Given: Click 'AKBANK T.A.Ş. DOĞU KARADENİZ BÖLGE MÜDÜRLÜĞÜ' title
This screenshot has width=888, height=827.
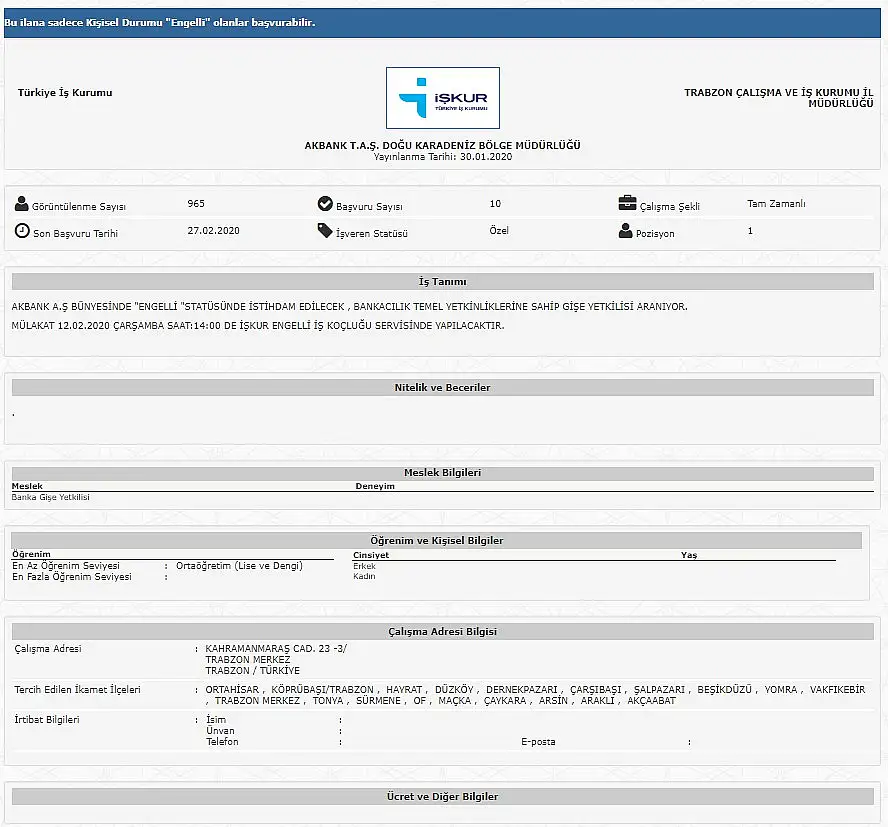Looking at the screenshot, I should pyautogui.click(x=442, y=145).
